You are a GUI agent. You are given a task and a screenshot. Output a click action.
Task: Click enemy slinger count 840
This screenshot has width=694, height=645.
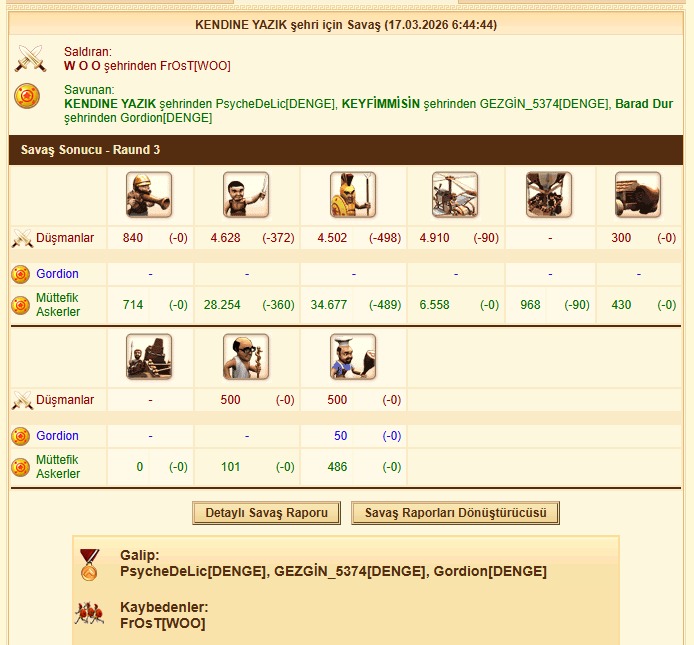click(x=133, y=238)
